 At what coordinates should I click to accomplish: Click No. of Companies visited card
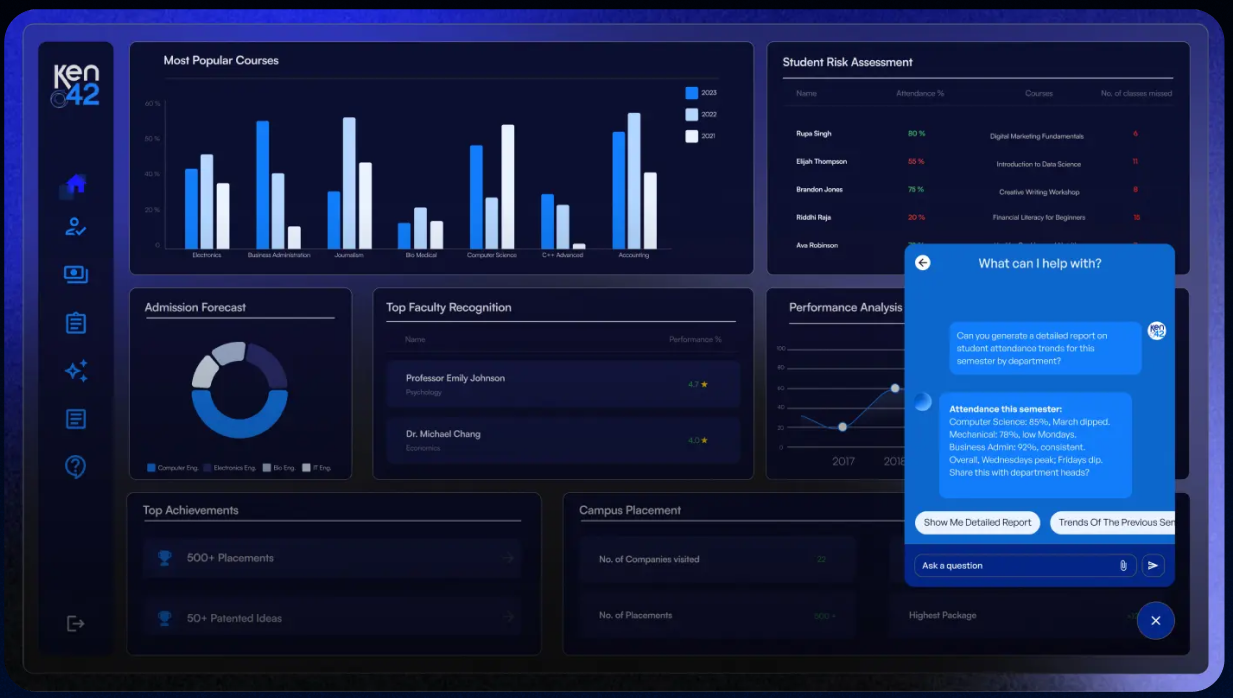click(717, 560)
